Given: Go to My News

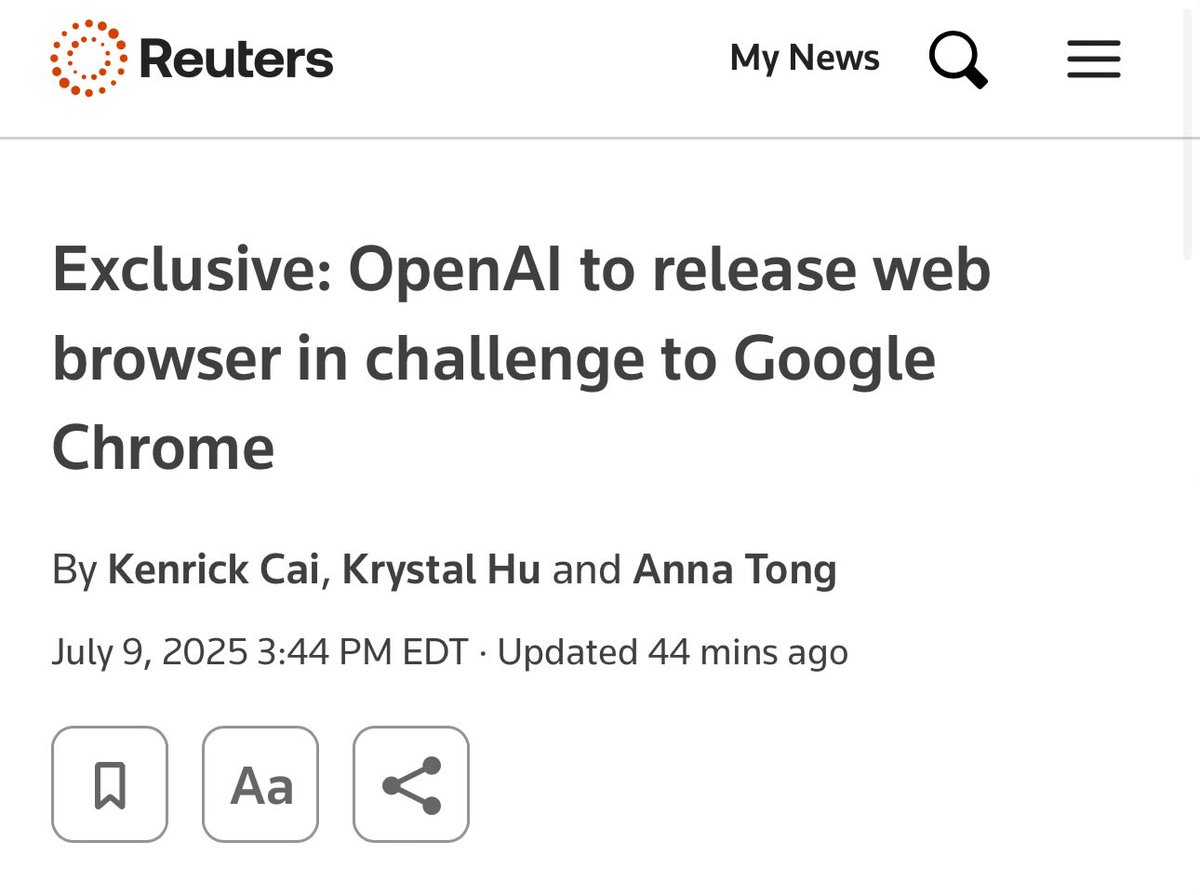Looking at the screenshot, I should (805, 58).
